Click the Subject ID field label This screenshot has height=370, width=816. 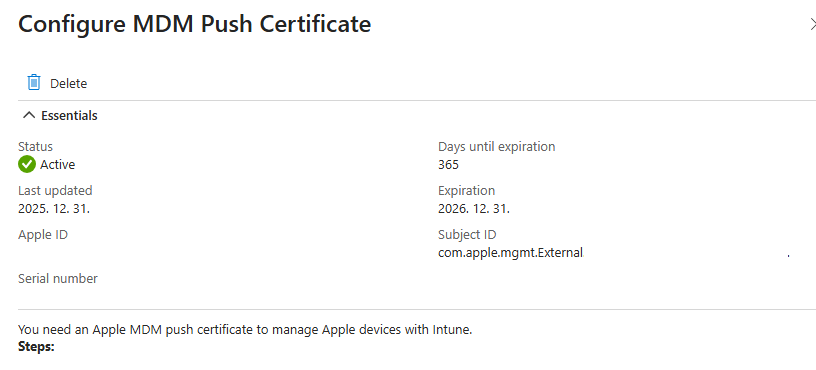click(467, 235)
